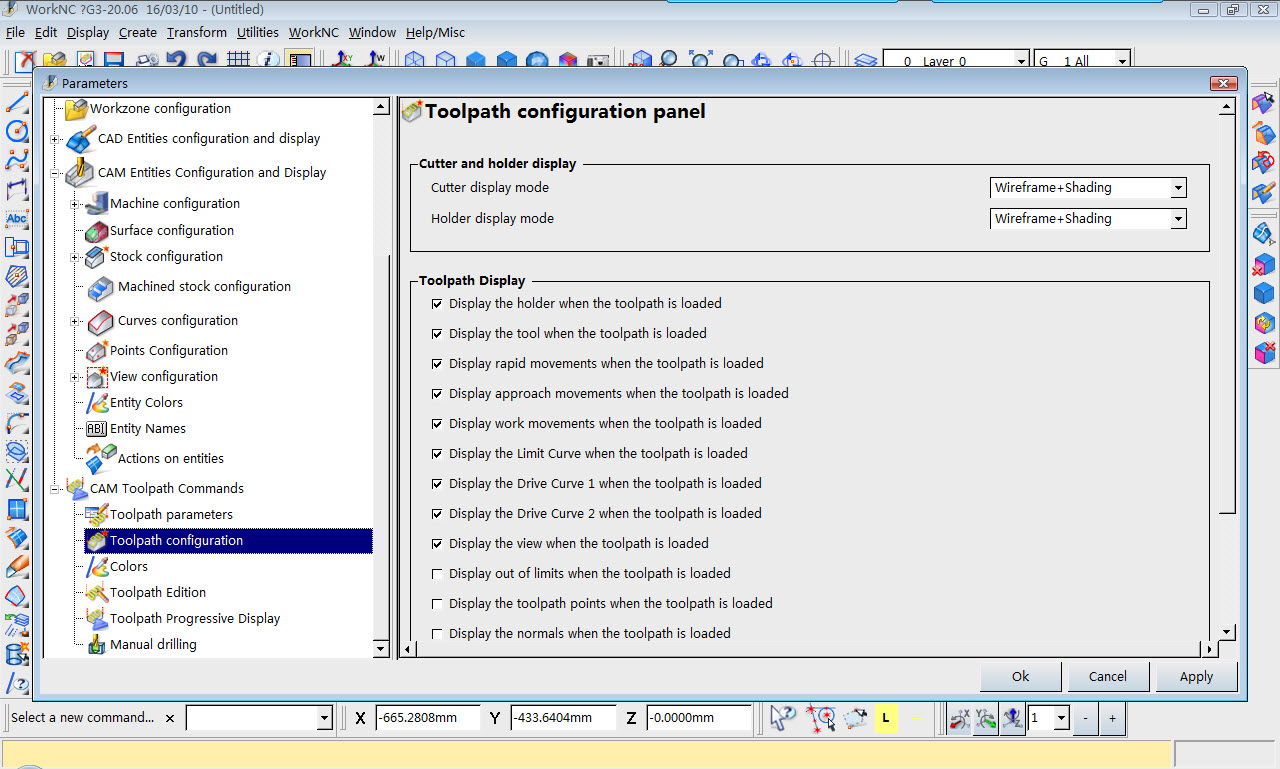The image size is (1280, 769).
Task: Click the Entity Colors palette icon
Action: 96,403
